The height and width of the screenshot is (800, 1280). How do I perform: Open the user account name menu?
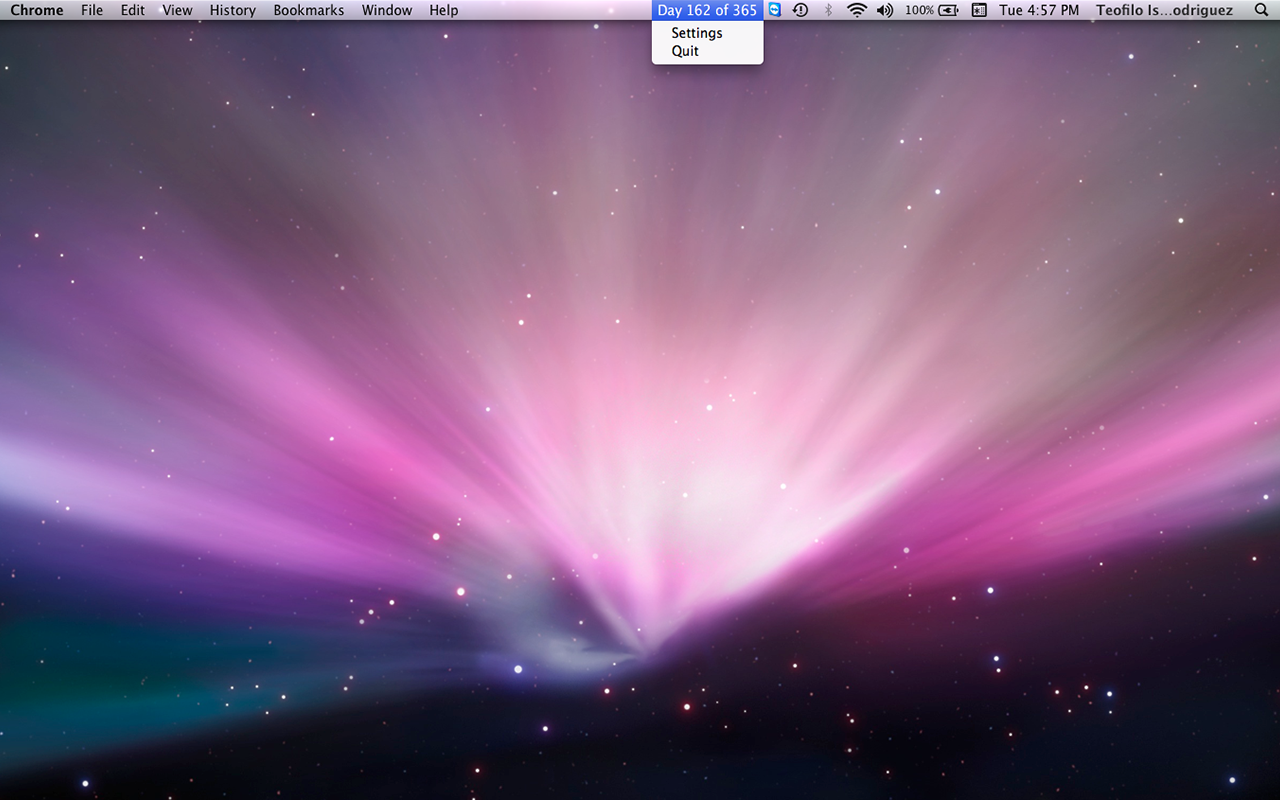coord(1164,10)
